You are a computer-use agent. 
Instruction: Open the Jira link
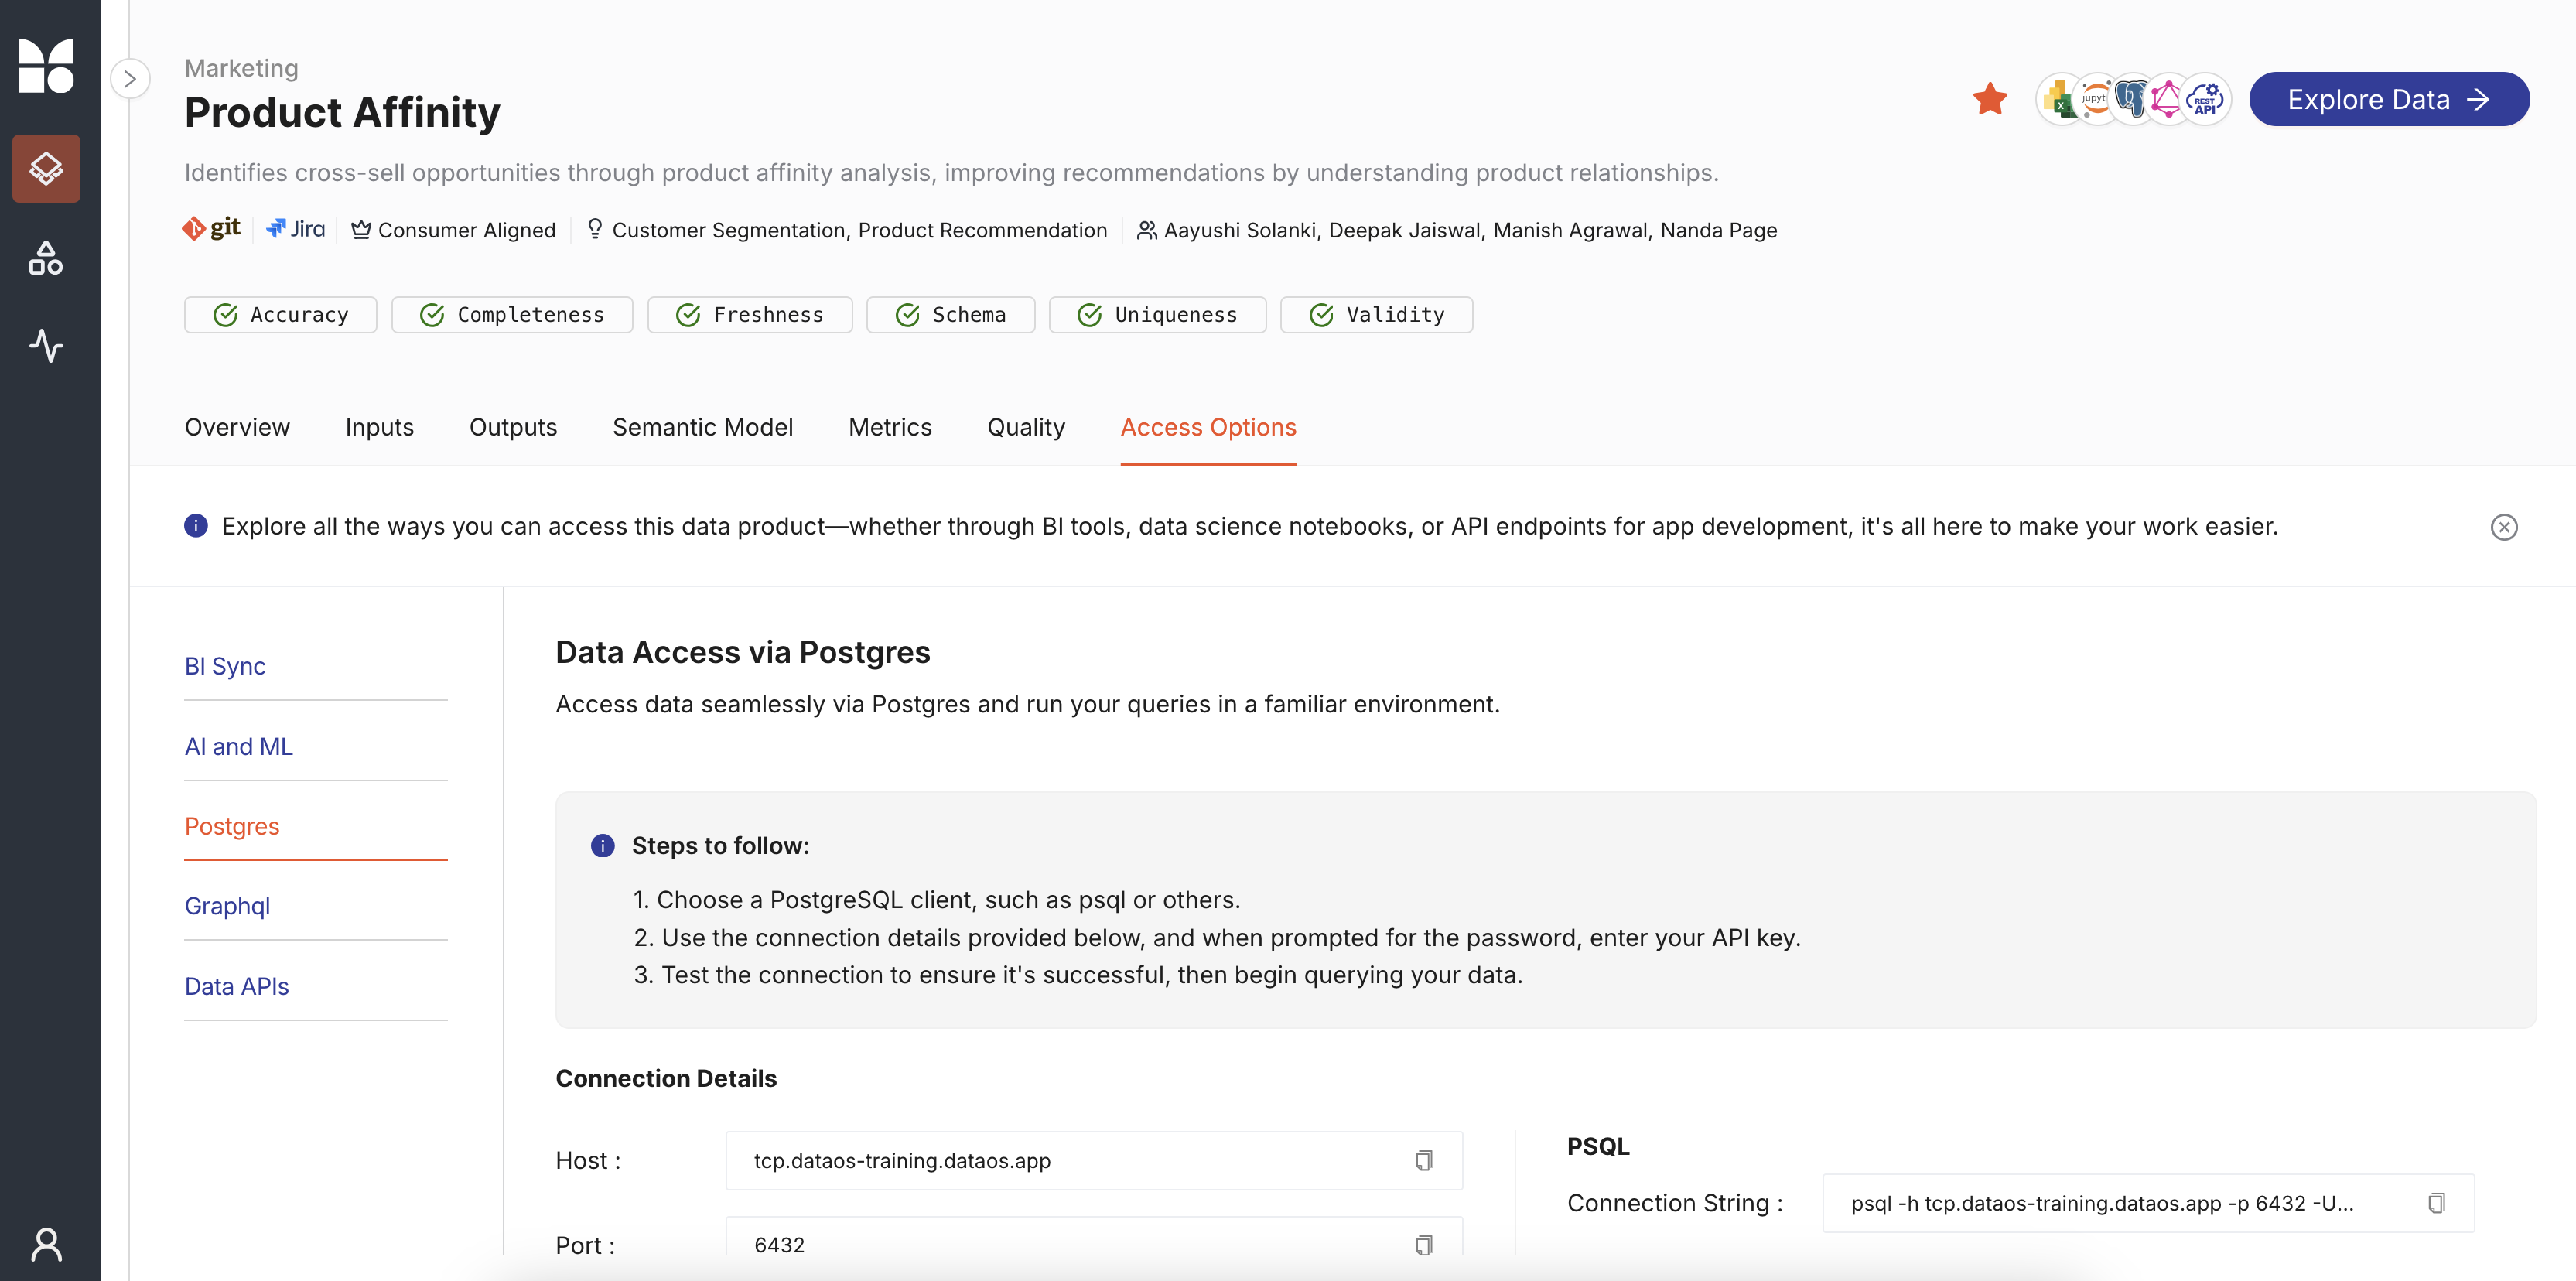(x=296, y=229)
